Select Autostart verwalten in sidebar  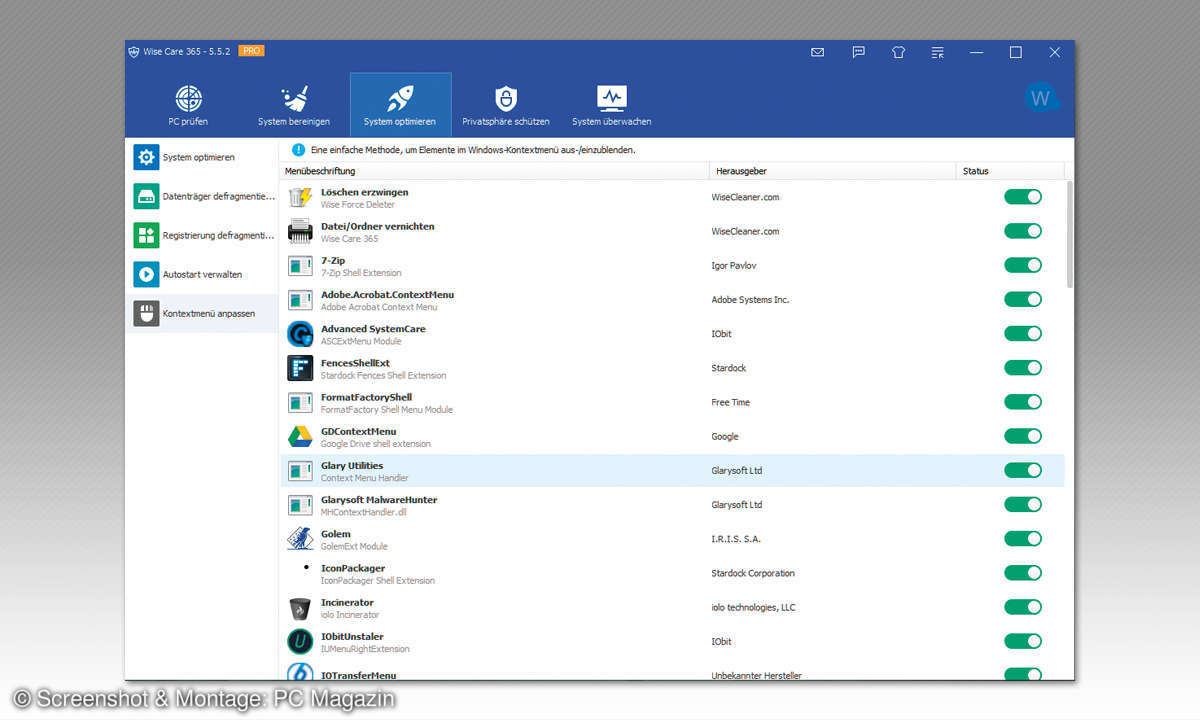[202, 274]
